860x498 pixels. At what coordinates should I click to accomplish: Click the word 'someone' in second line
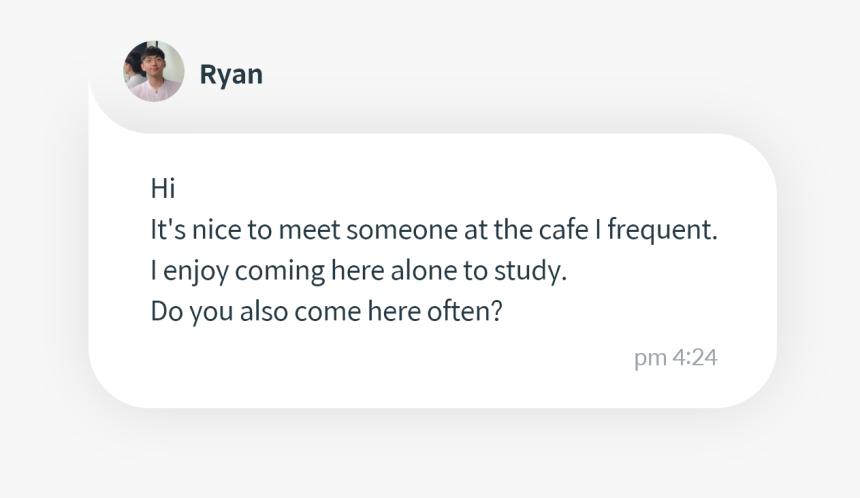coord(402,229)
